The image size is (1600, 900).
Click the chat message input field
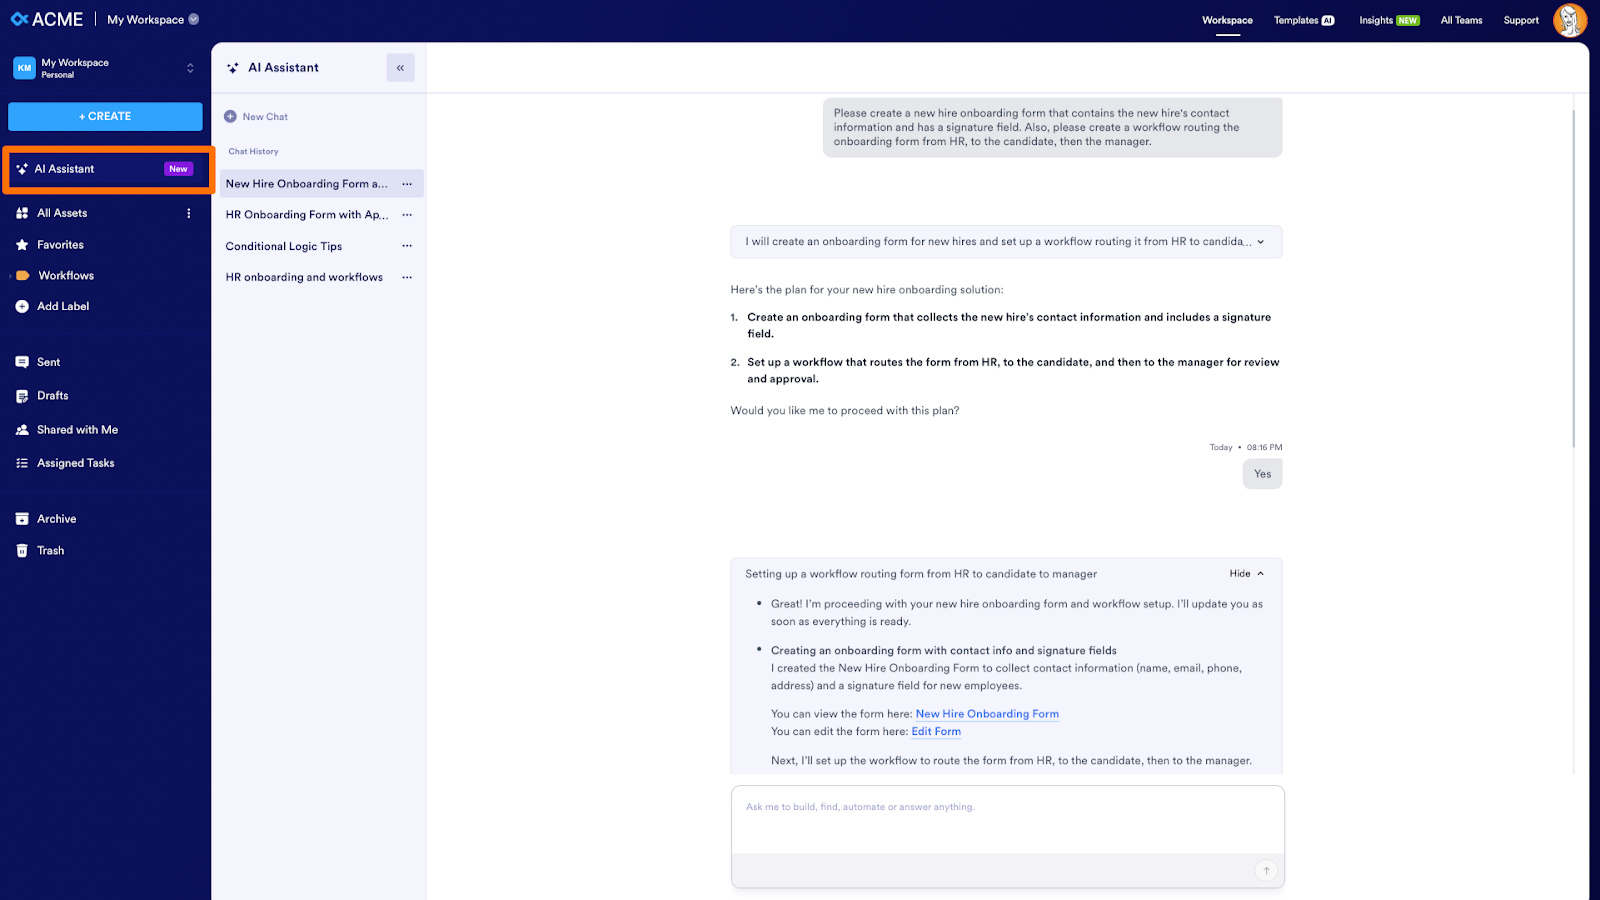(x=1007, y=820)
